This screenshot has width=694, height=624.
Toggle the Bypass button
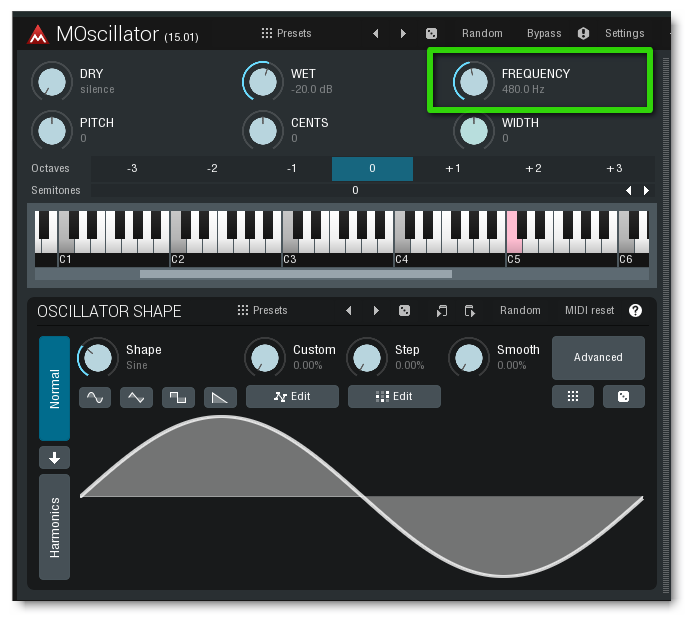click(544, 33)
